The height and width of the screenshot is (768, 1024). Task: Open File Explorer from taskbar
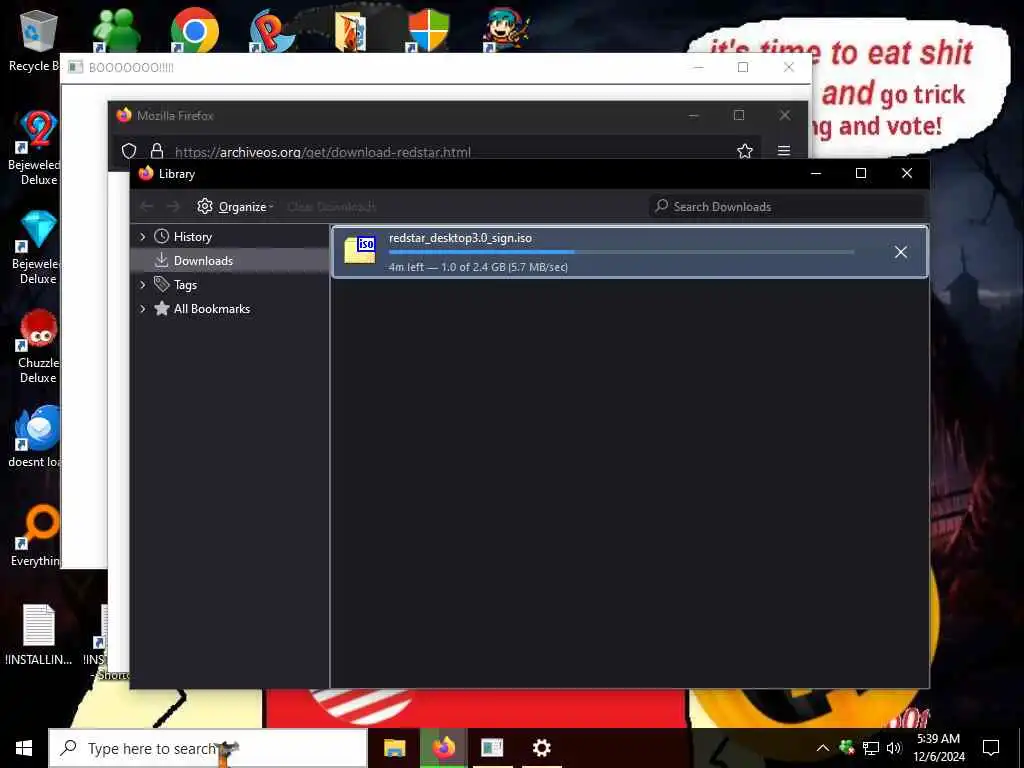click(394, 748)
